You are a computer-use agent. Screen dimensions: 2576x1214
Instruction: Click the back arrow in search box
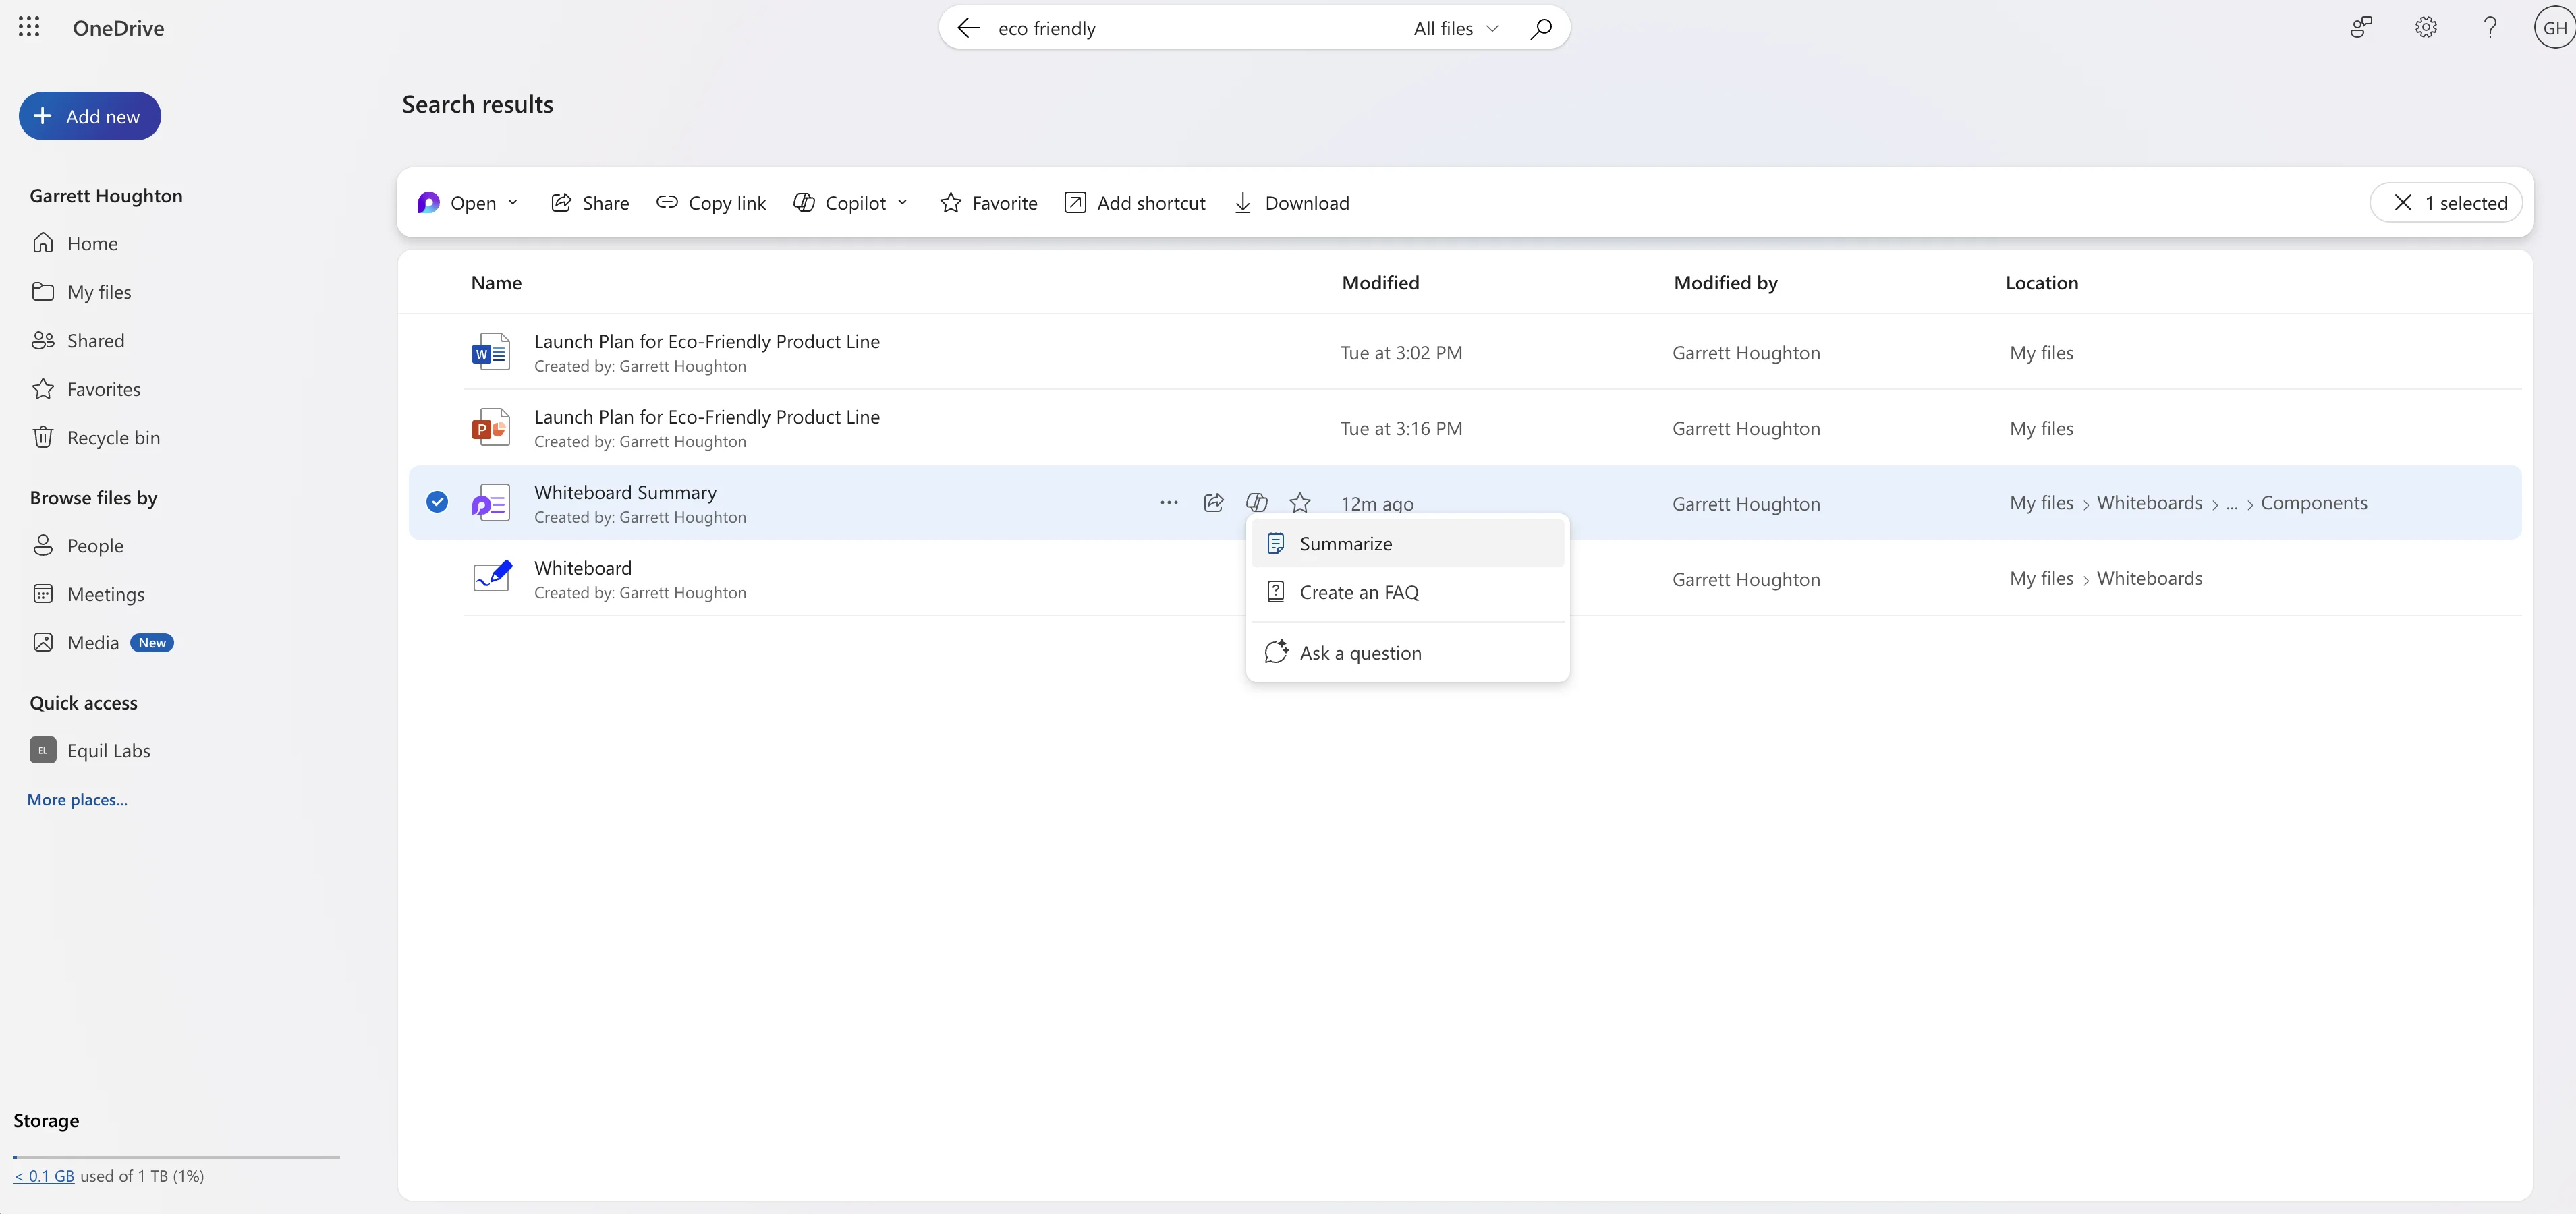pyautogui.click(x=968, y=28)
